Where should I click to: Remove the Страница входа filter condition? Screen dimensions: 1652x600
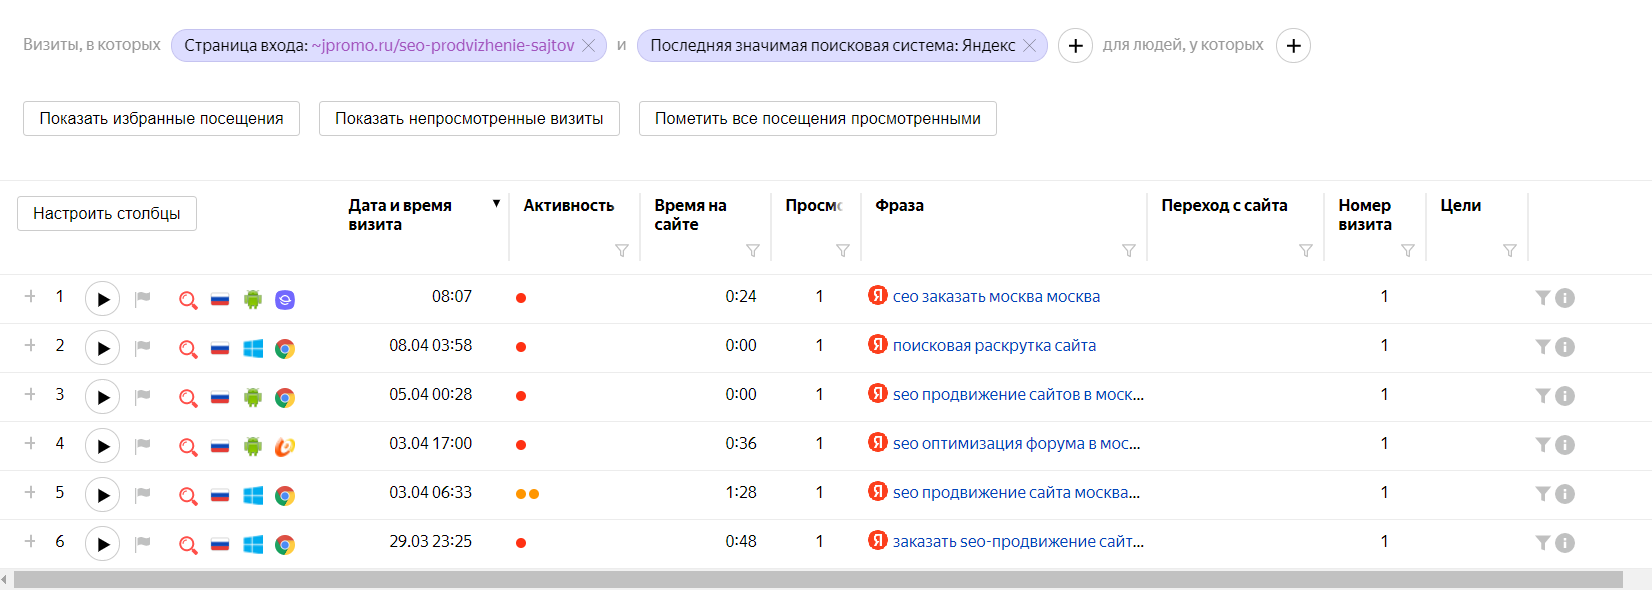coord(589,45)
